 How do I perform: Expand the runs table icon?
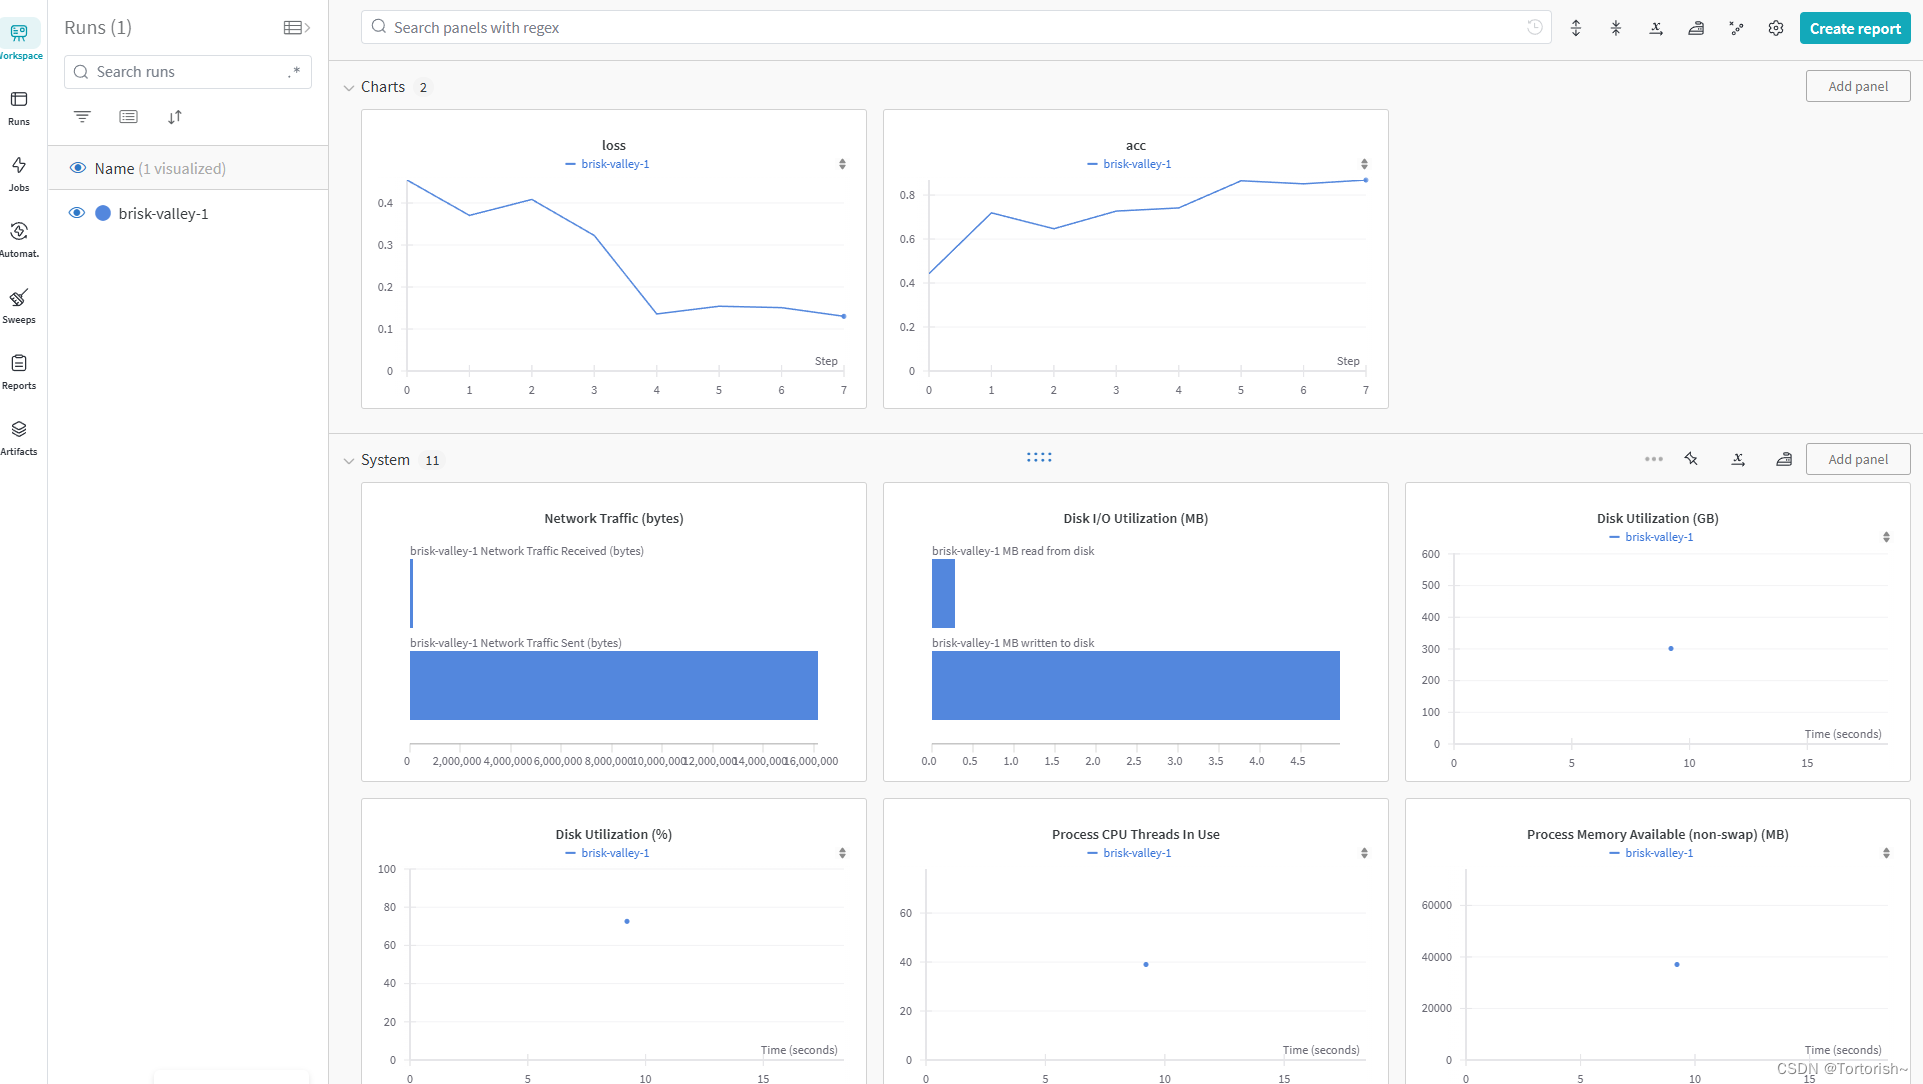(297, 28)
